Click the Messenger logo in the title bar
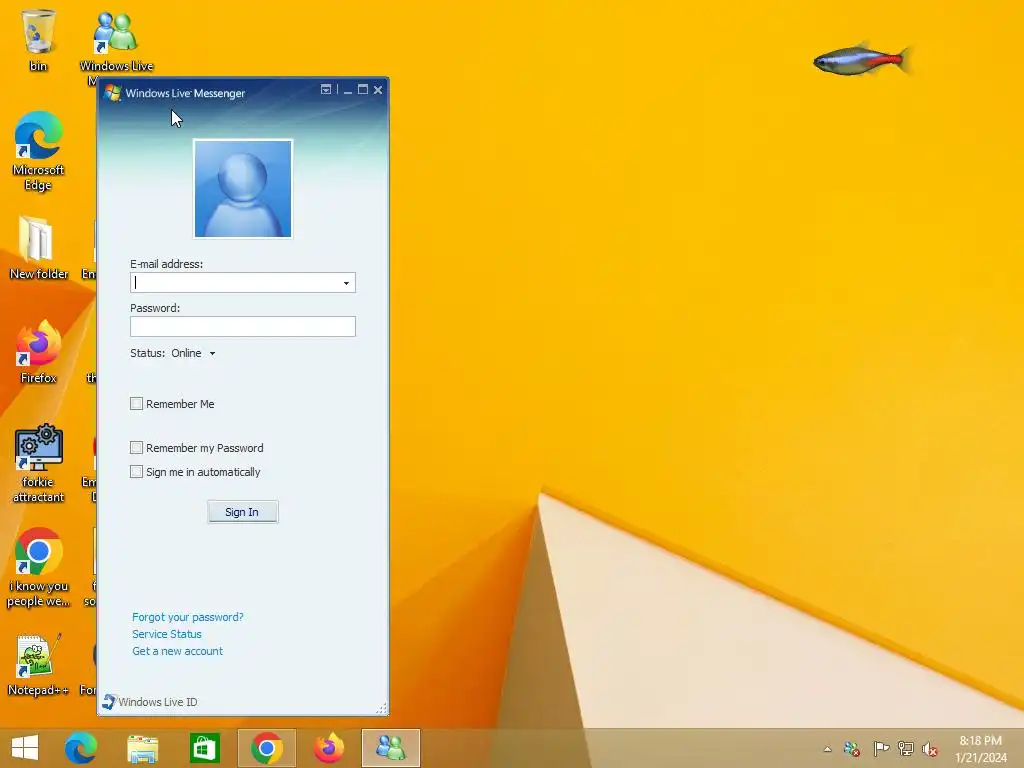This screenshot has height=768, width=1024. (x=113, y=93)
